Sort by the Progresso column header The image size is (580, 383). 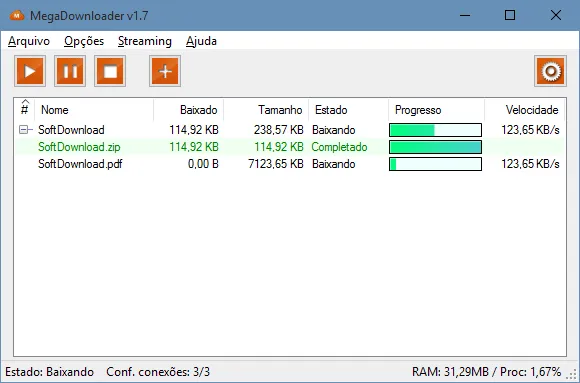[436, 110]
